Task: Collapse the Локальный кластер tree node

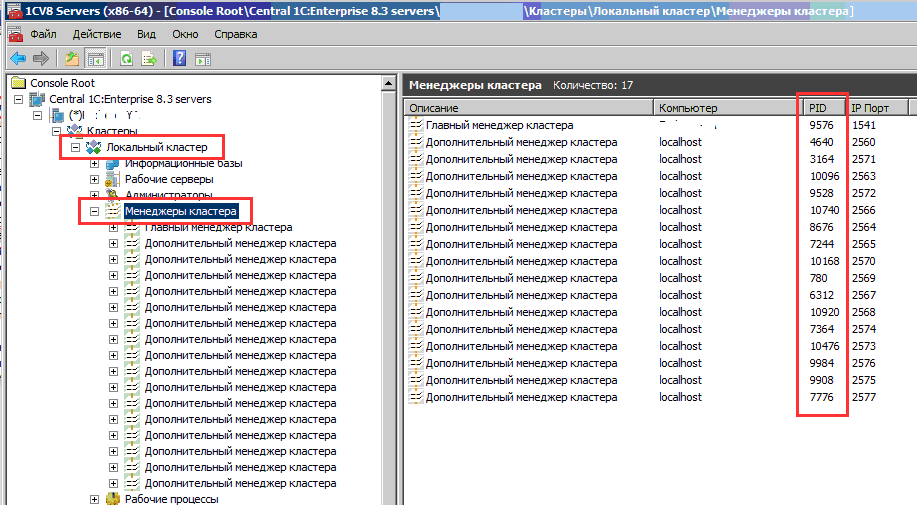Action: tap(75, 147)
